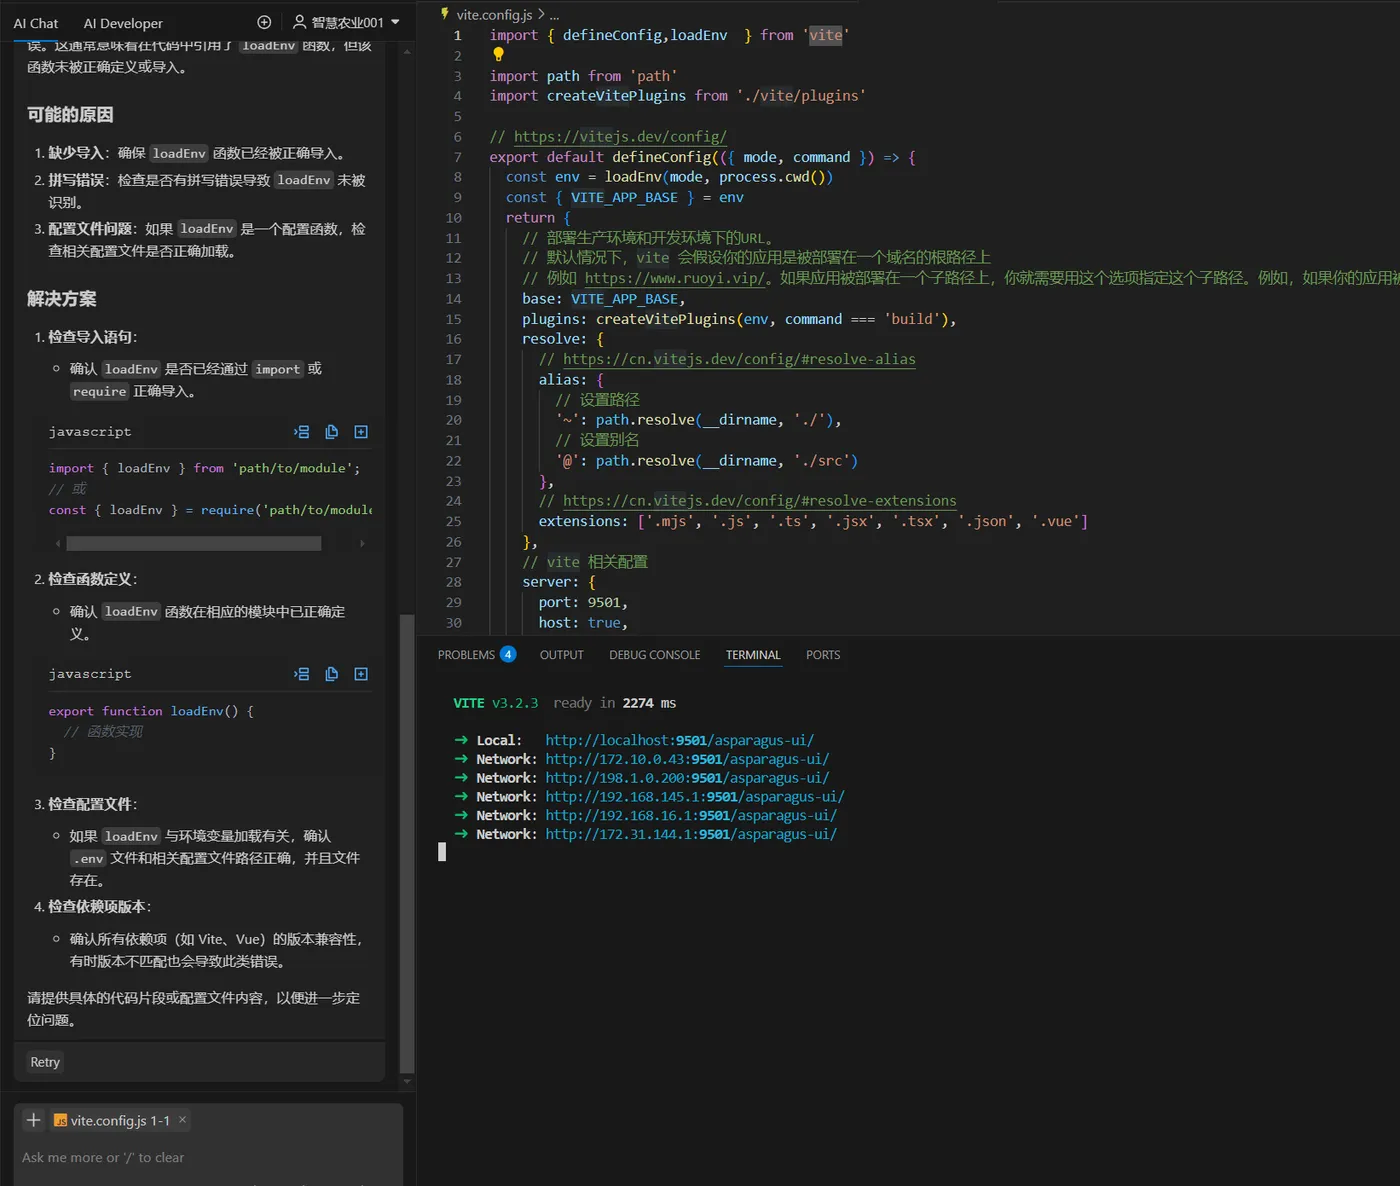The width and height of the screenshot is (1400, 1186).
Task: Click the left scroll arrow of the code block
Action: tap(58, 543)
